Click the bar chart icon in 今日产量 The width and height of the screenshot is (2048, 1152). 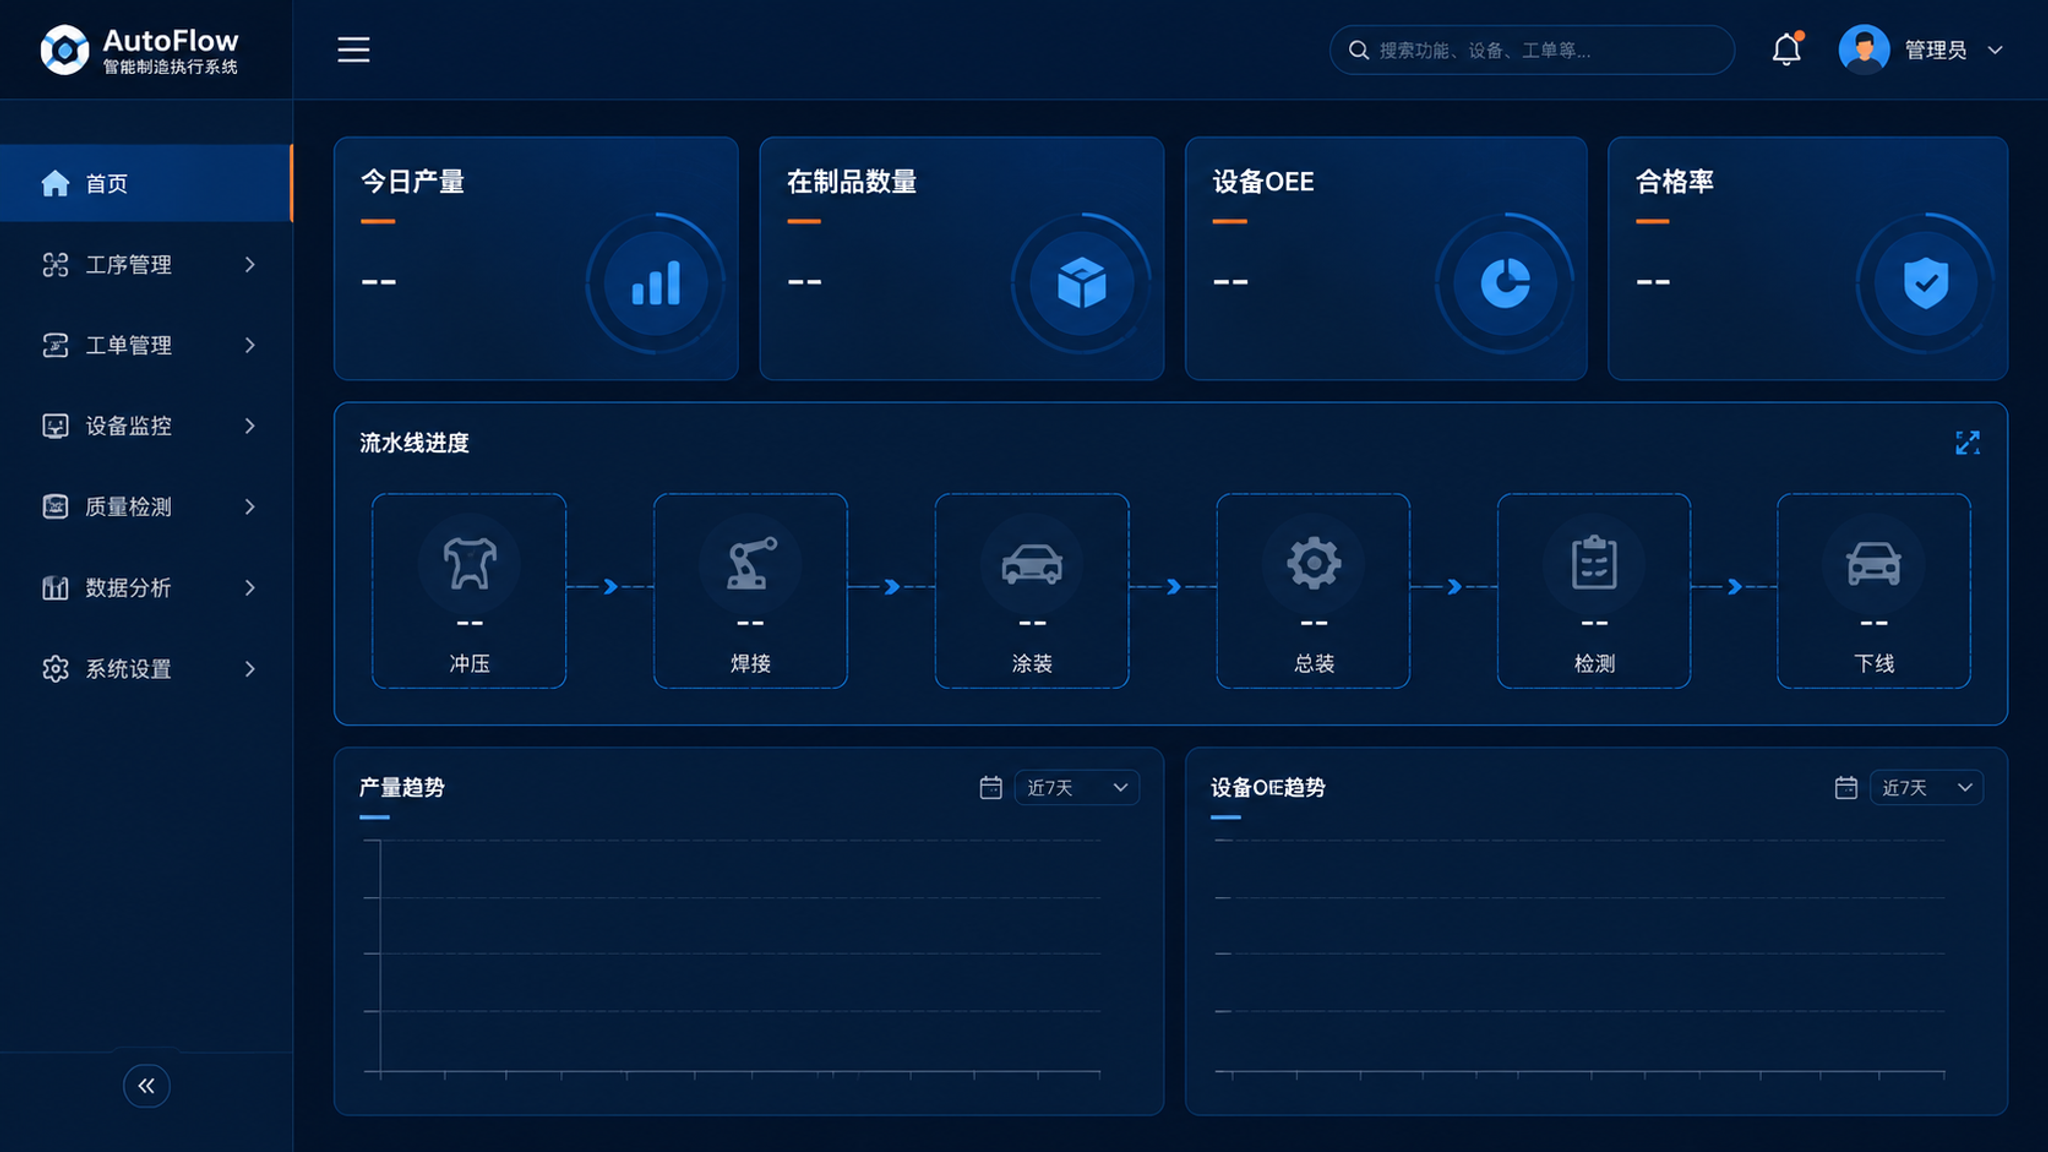point(656,283)
